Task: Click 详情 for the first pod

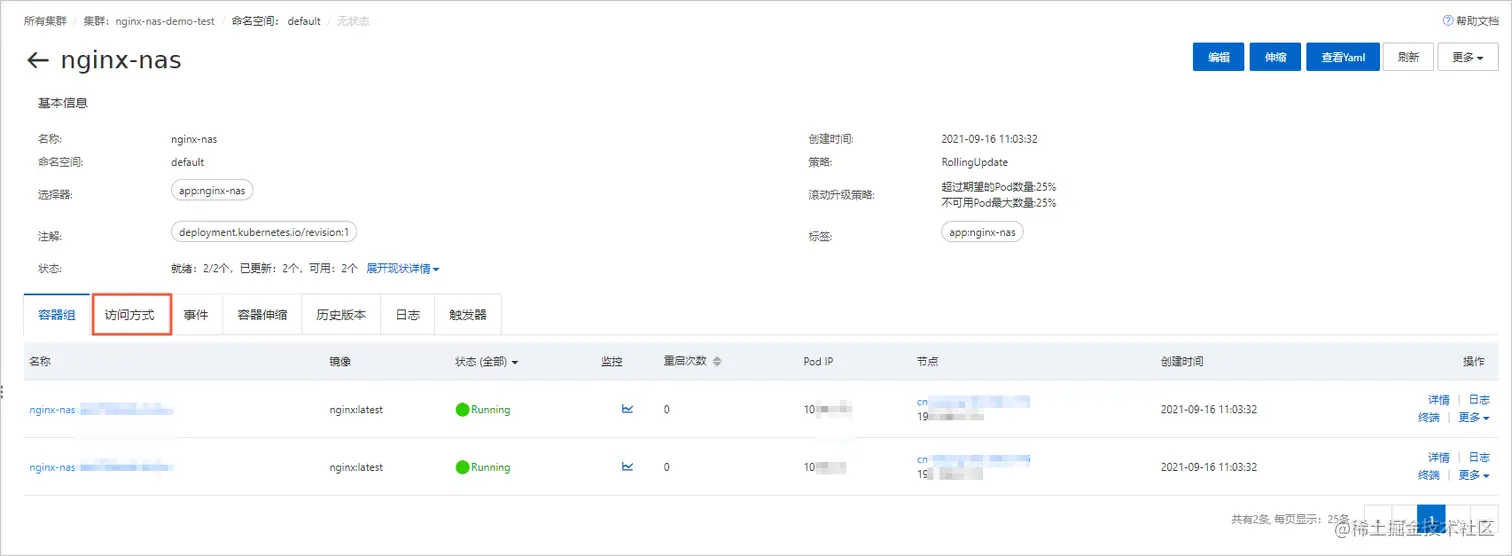Action: 1438,400
